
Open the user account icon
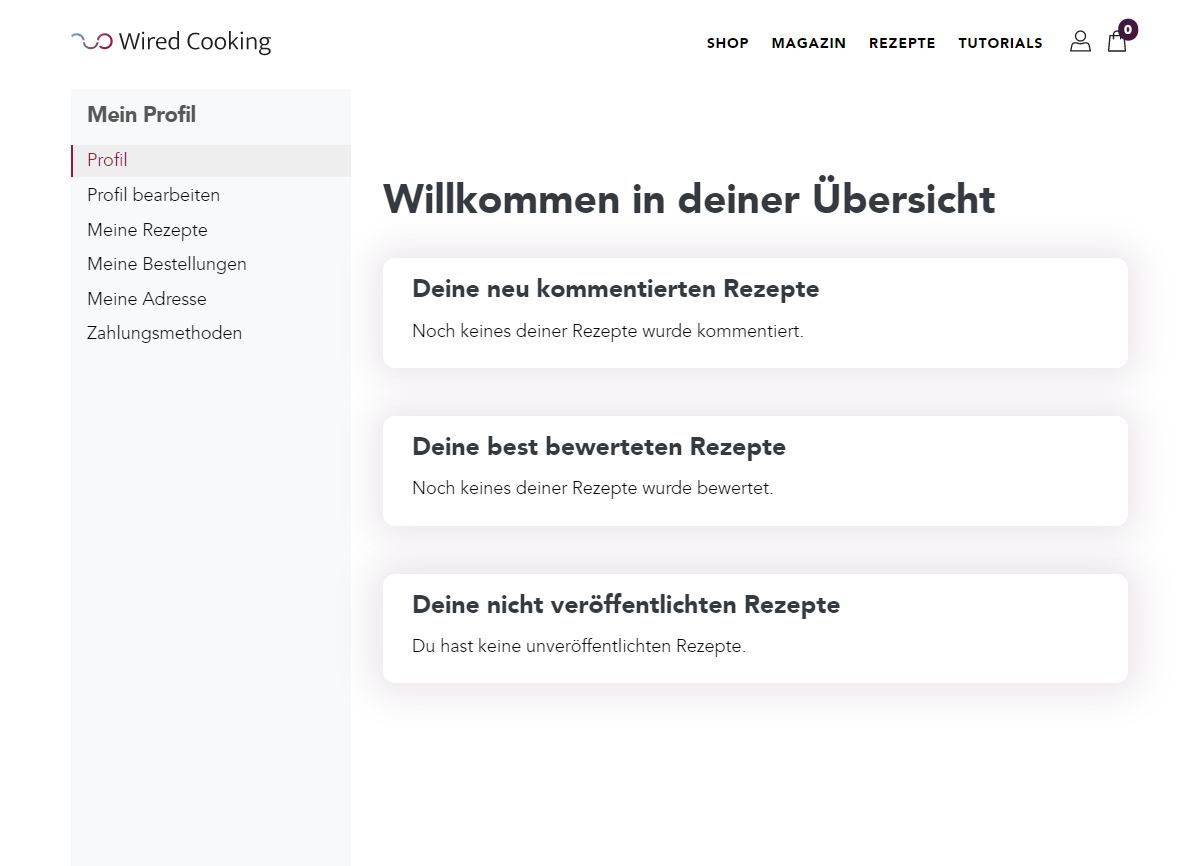point(1080,42)
